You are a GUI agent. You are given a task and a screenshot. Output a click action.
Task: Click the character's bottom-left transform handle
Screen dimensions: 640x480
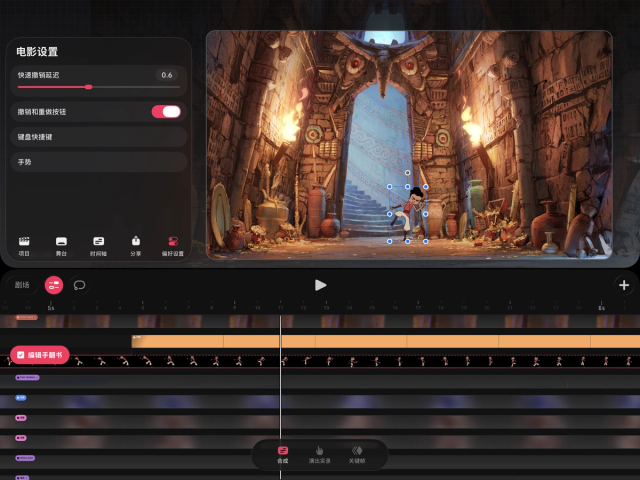pyautogui.click(x=389, y=241)
